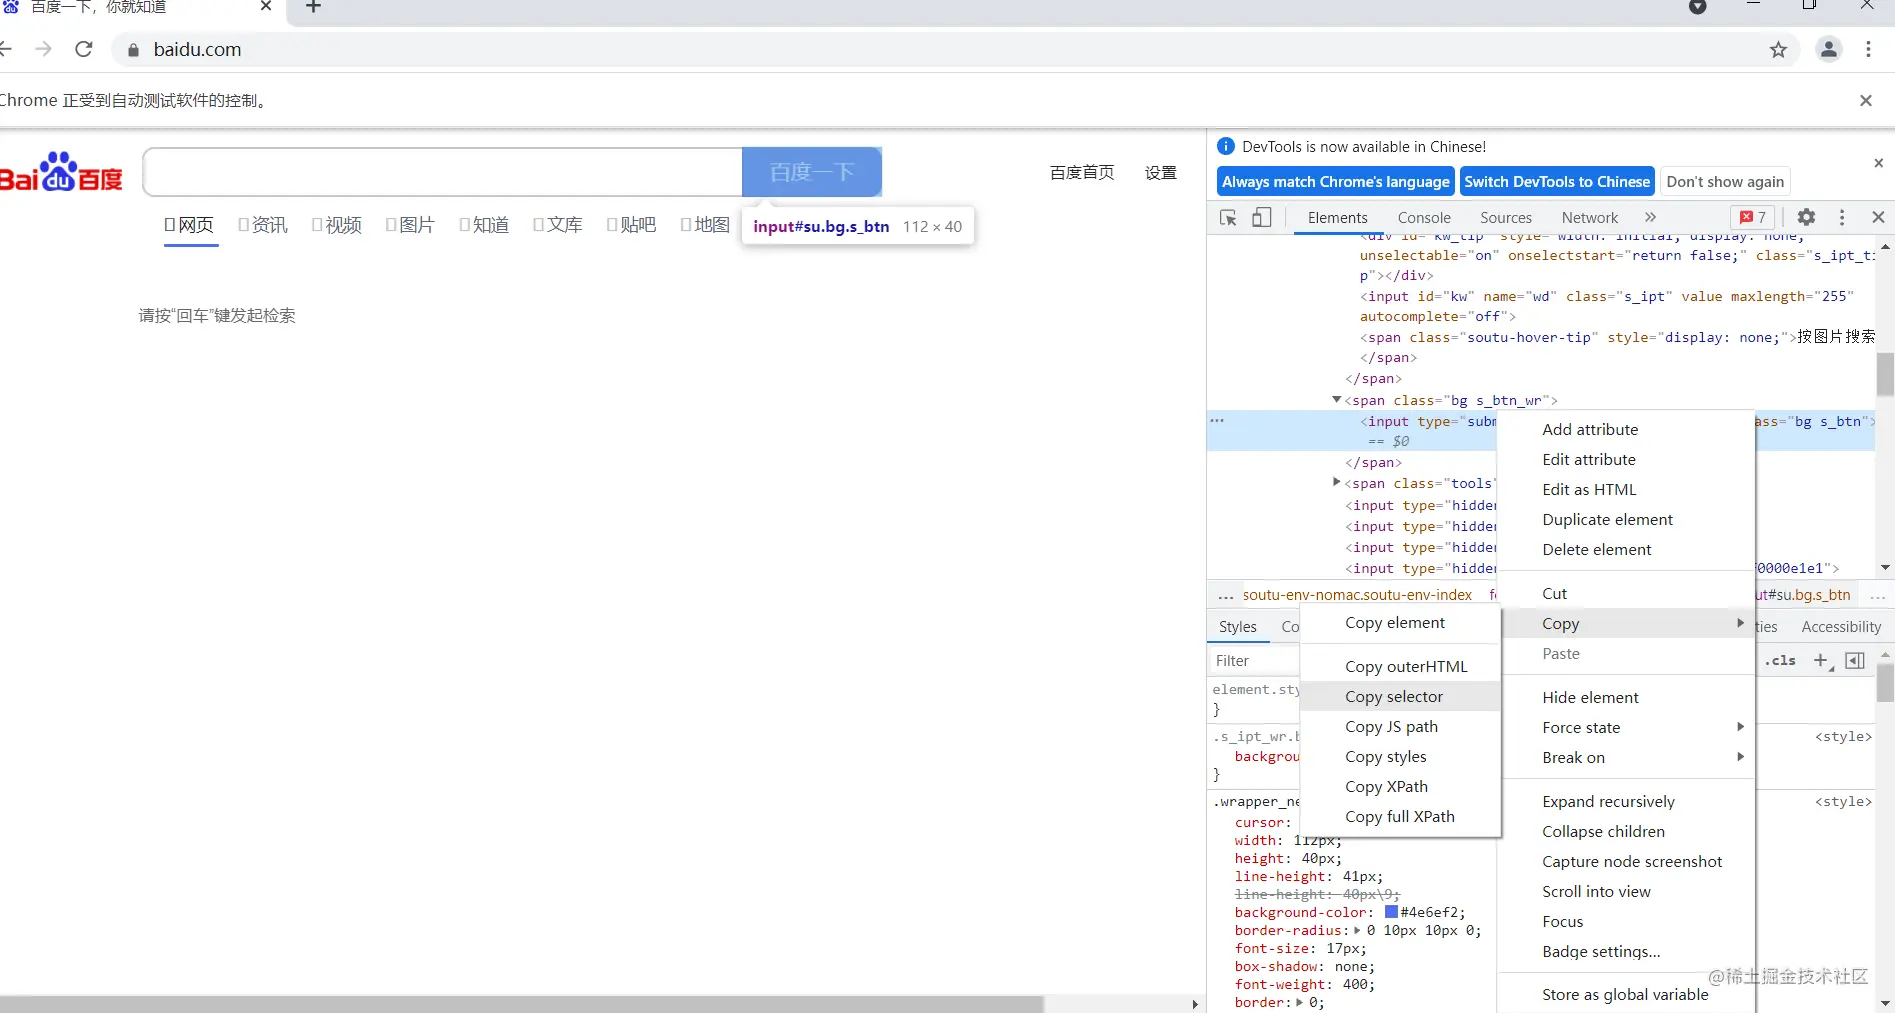Image resolution: width=1895 pixels, height=1013 pixels.
Task: Click the #4e6ef2 background-color swatch
Action: [x=1391, y=912]
